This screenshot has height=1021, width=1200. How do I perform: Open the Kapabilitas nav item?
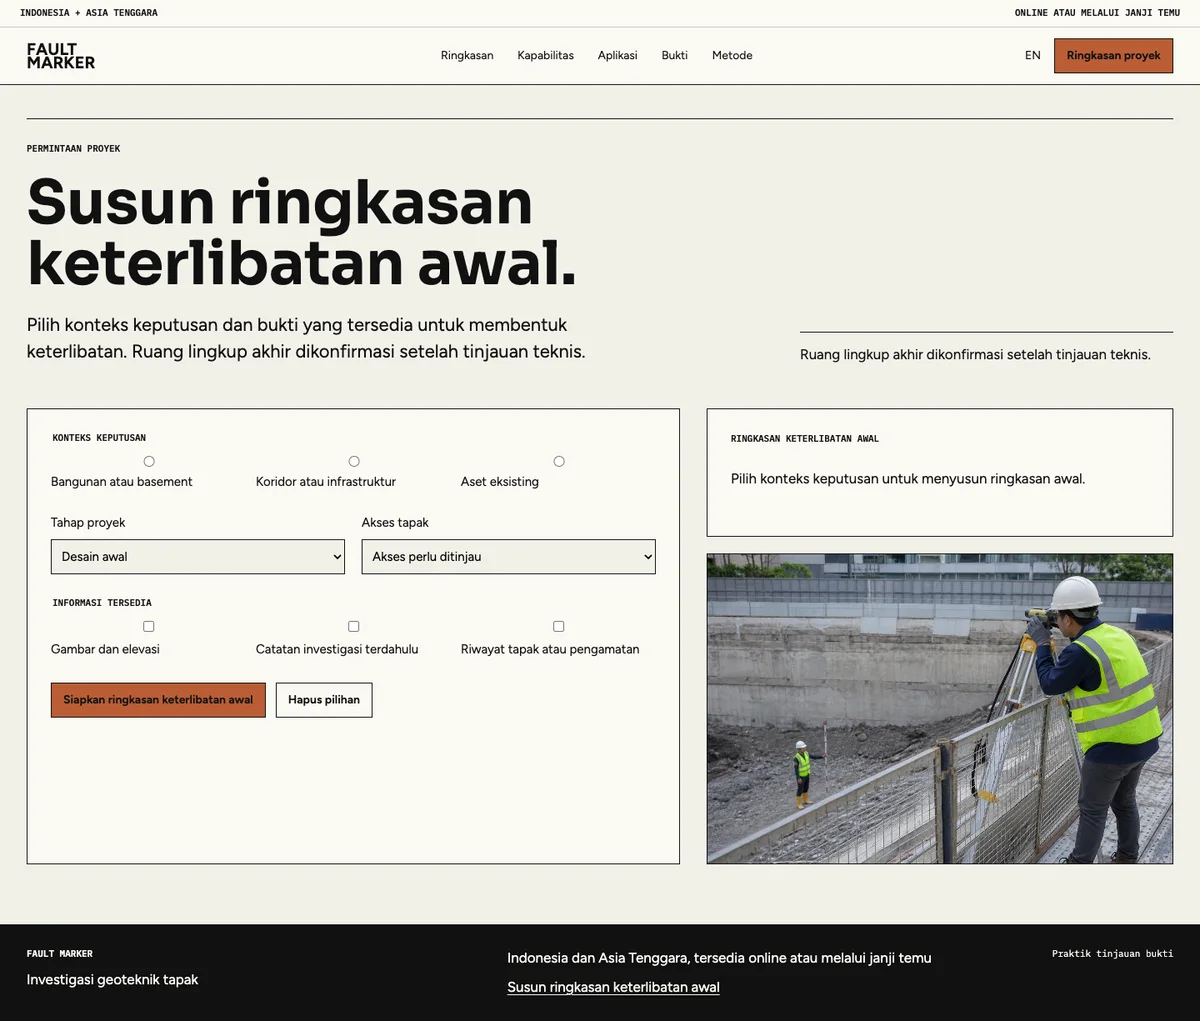546,56
